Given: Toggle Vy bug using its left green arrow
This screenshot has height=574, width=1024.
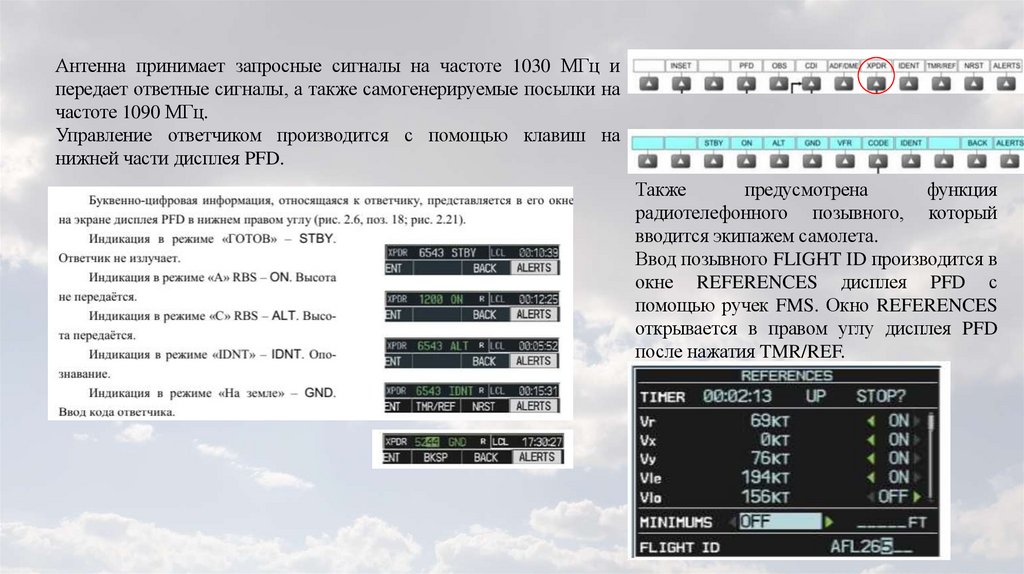Looking at the screenshot, I should pyautogui.click(x=871, y=458).
